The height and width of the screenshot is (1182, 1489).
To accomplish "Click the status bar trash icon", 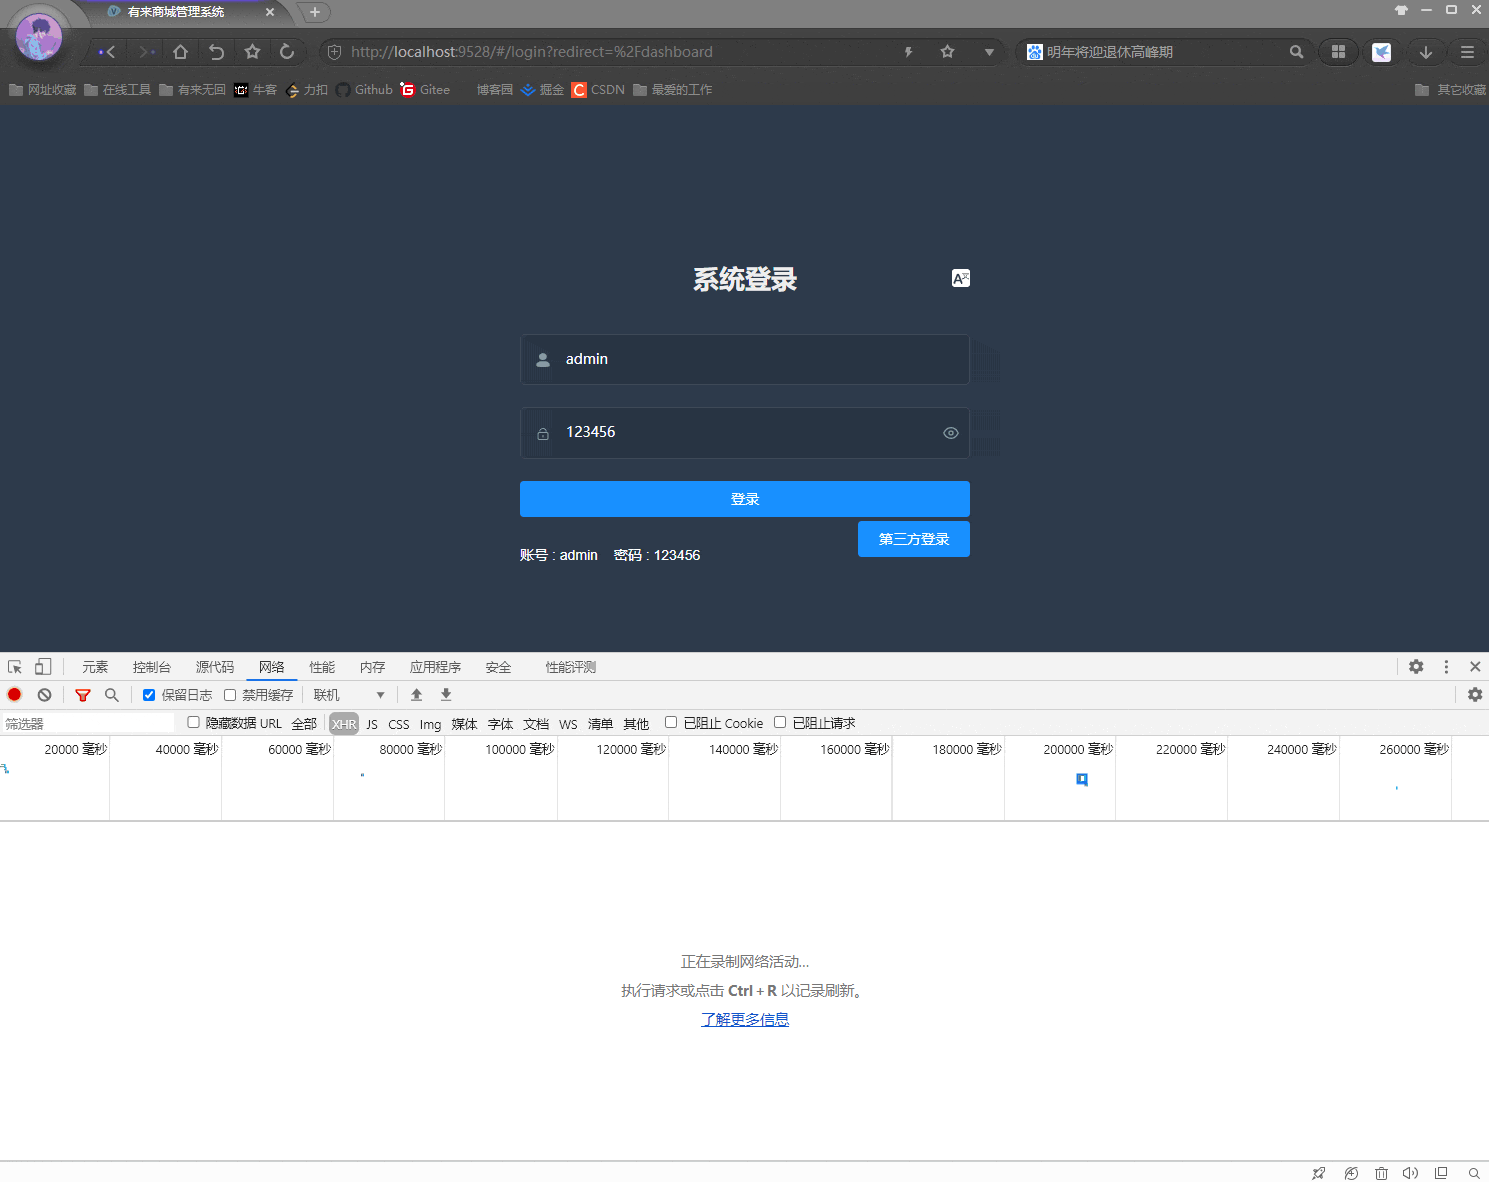I will click(1381, 1173).
